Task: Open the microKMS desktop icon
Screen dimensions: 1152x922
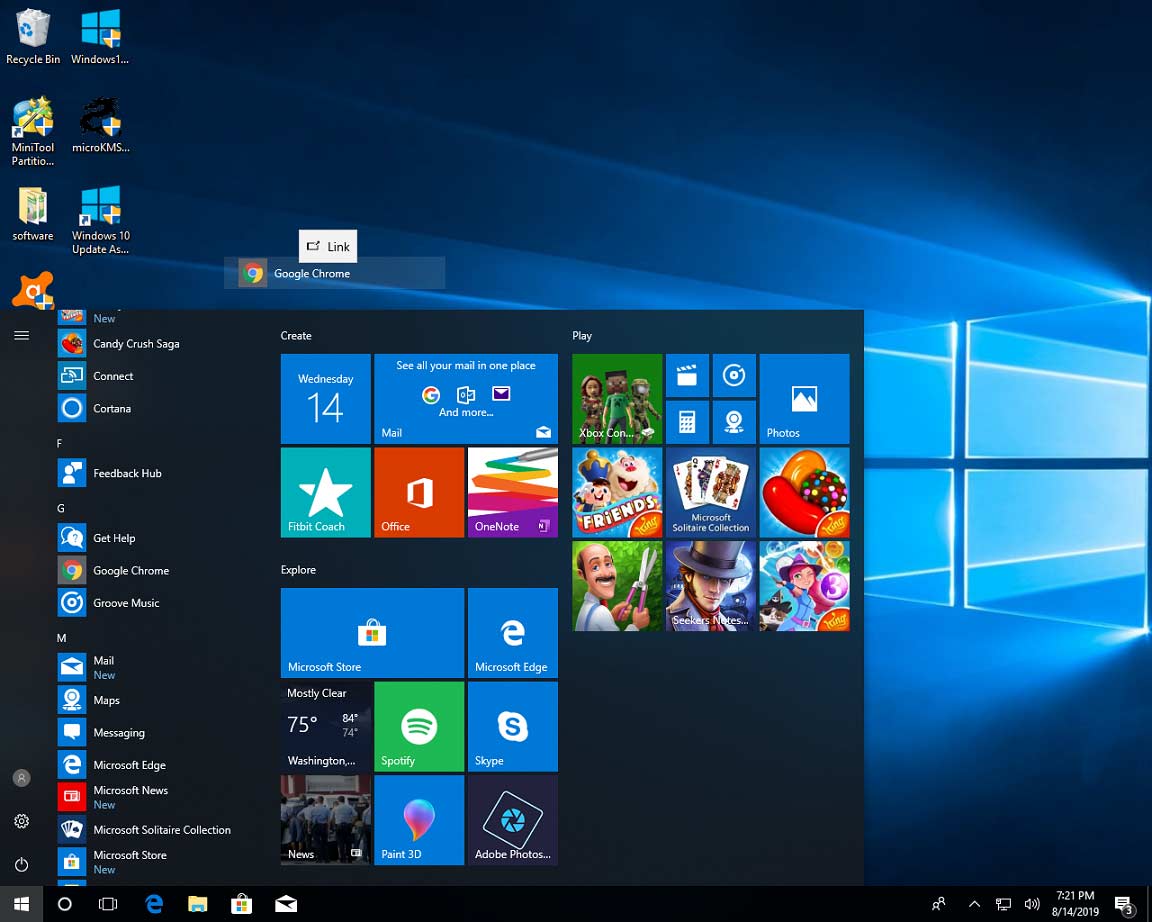Action: (x=101, y=125)
